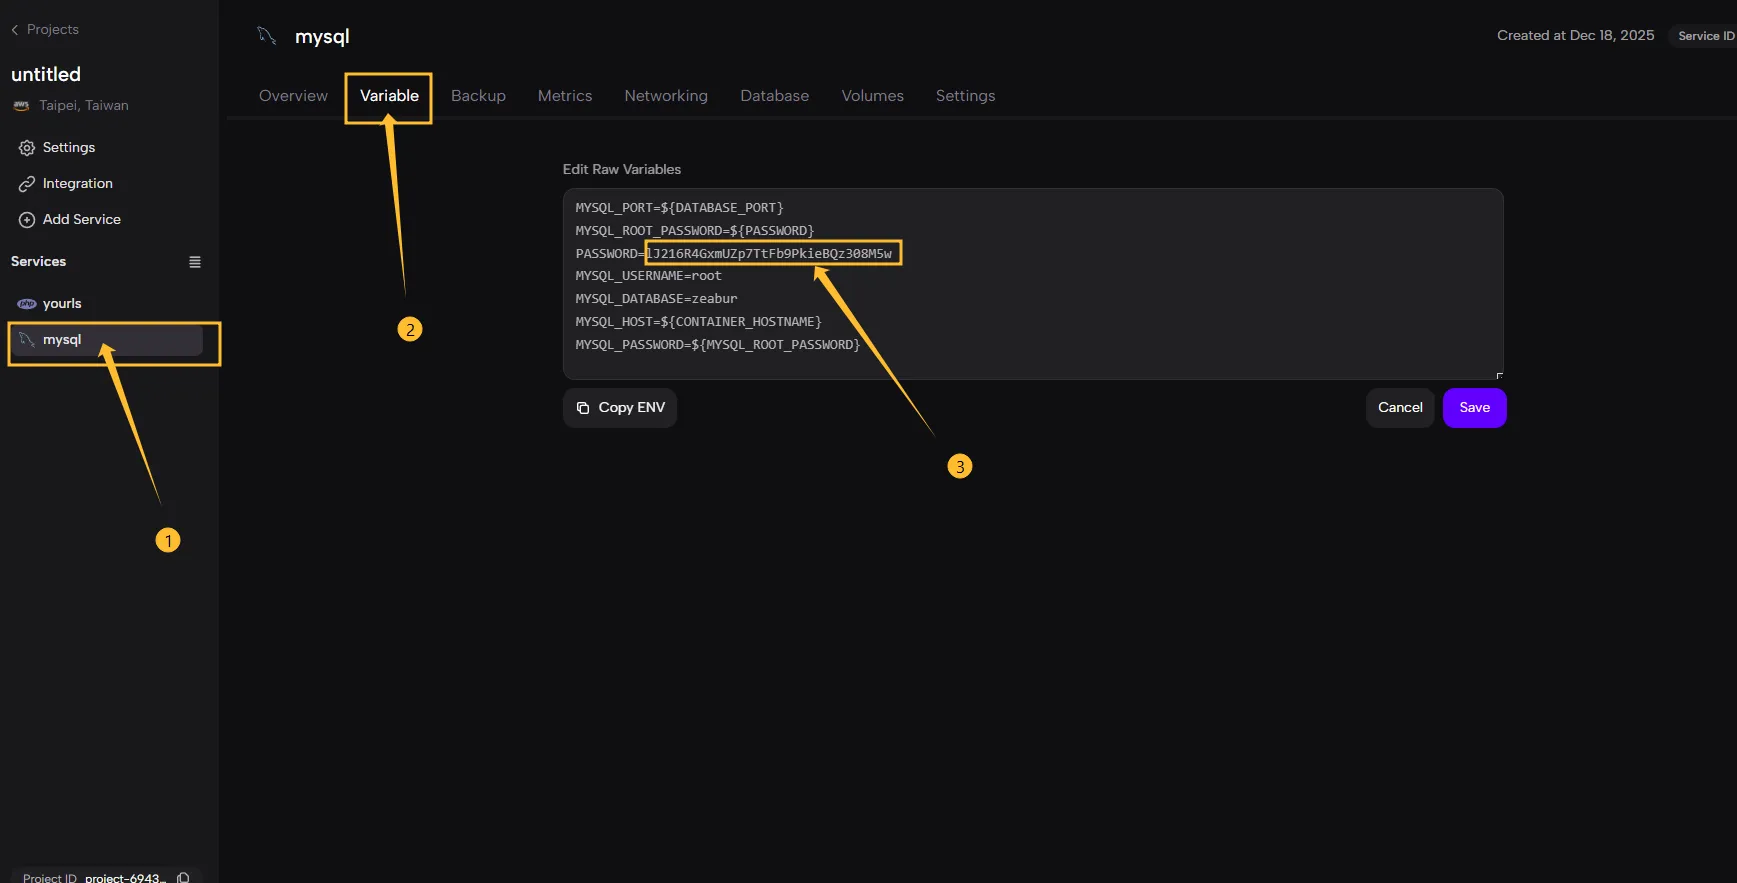The width and height of the screenshot is (1737, 883).
Task: Open the Overview tab
Action: pos(293,96)
